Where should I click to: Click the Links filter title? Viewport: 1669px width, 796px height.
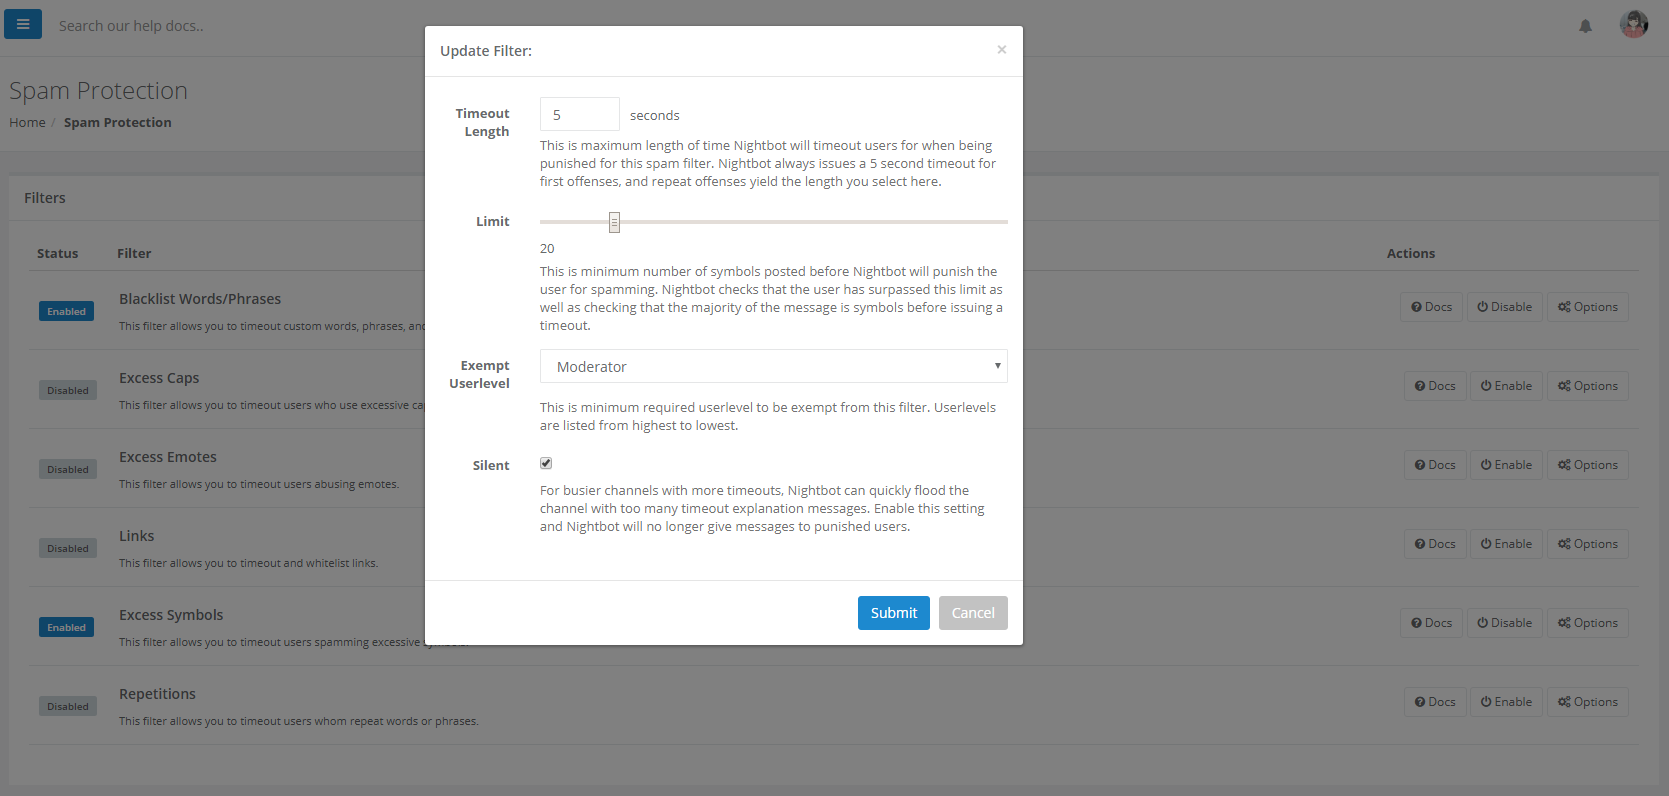pyautogui.click(x=137, y=536)
